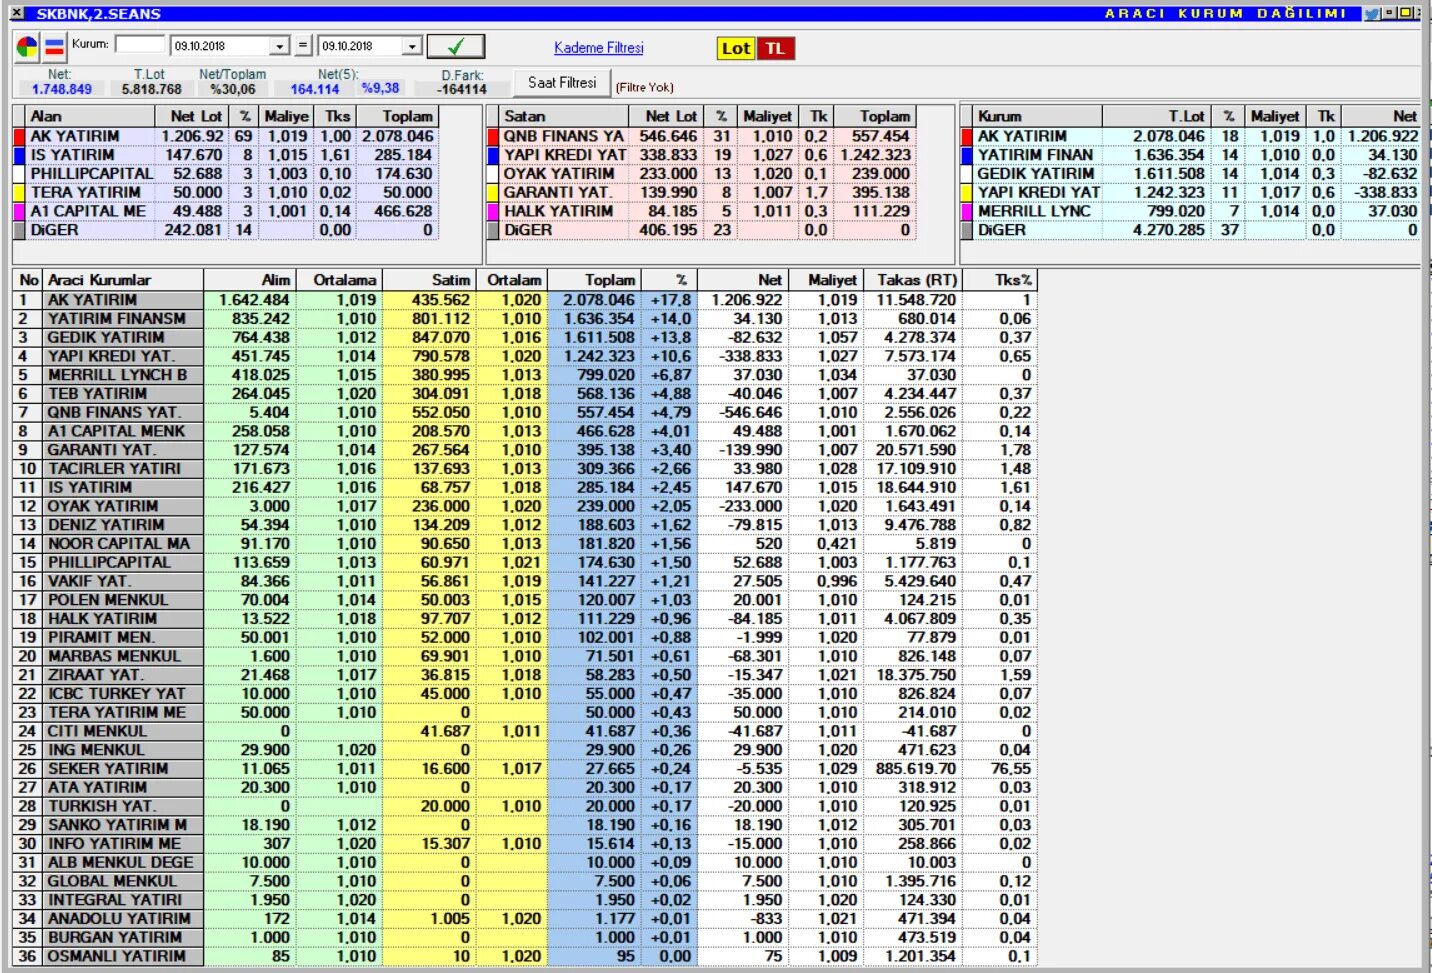1432x973 pixels.
Task: Open the end date dropdown
Action: (x=412, y=47)
